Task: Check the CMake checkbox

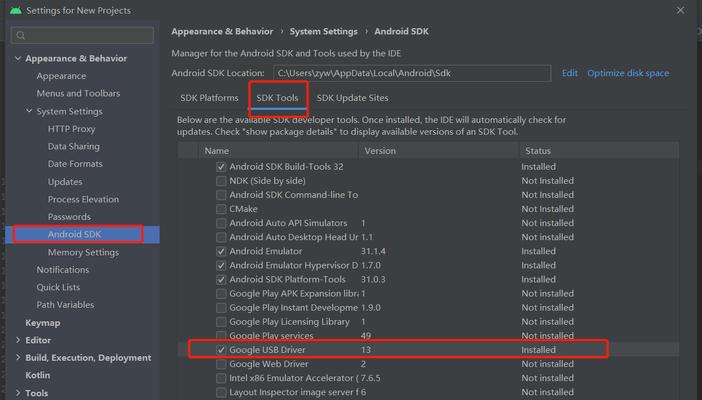Action: [221, 209]
